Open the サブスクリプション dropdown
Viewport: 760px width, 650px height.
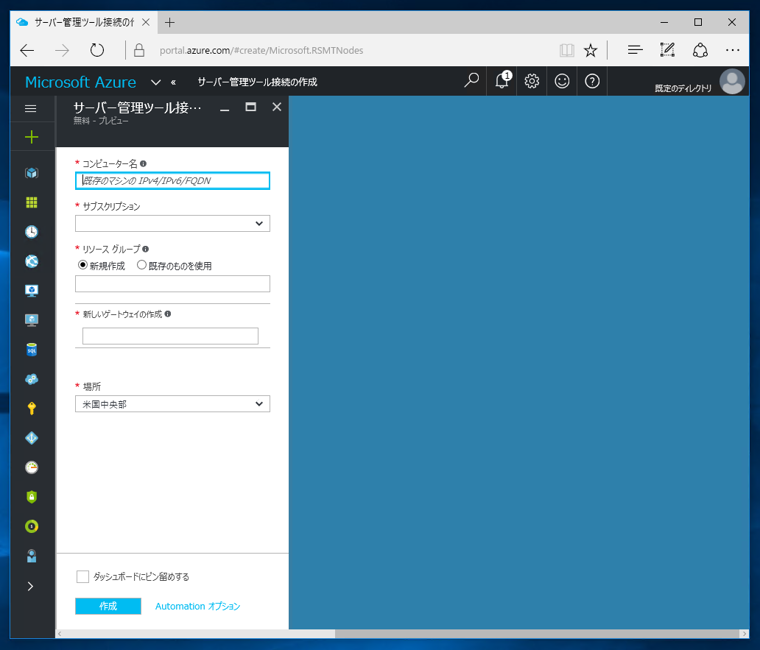click(x=173, y=223)
